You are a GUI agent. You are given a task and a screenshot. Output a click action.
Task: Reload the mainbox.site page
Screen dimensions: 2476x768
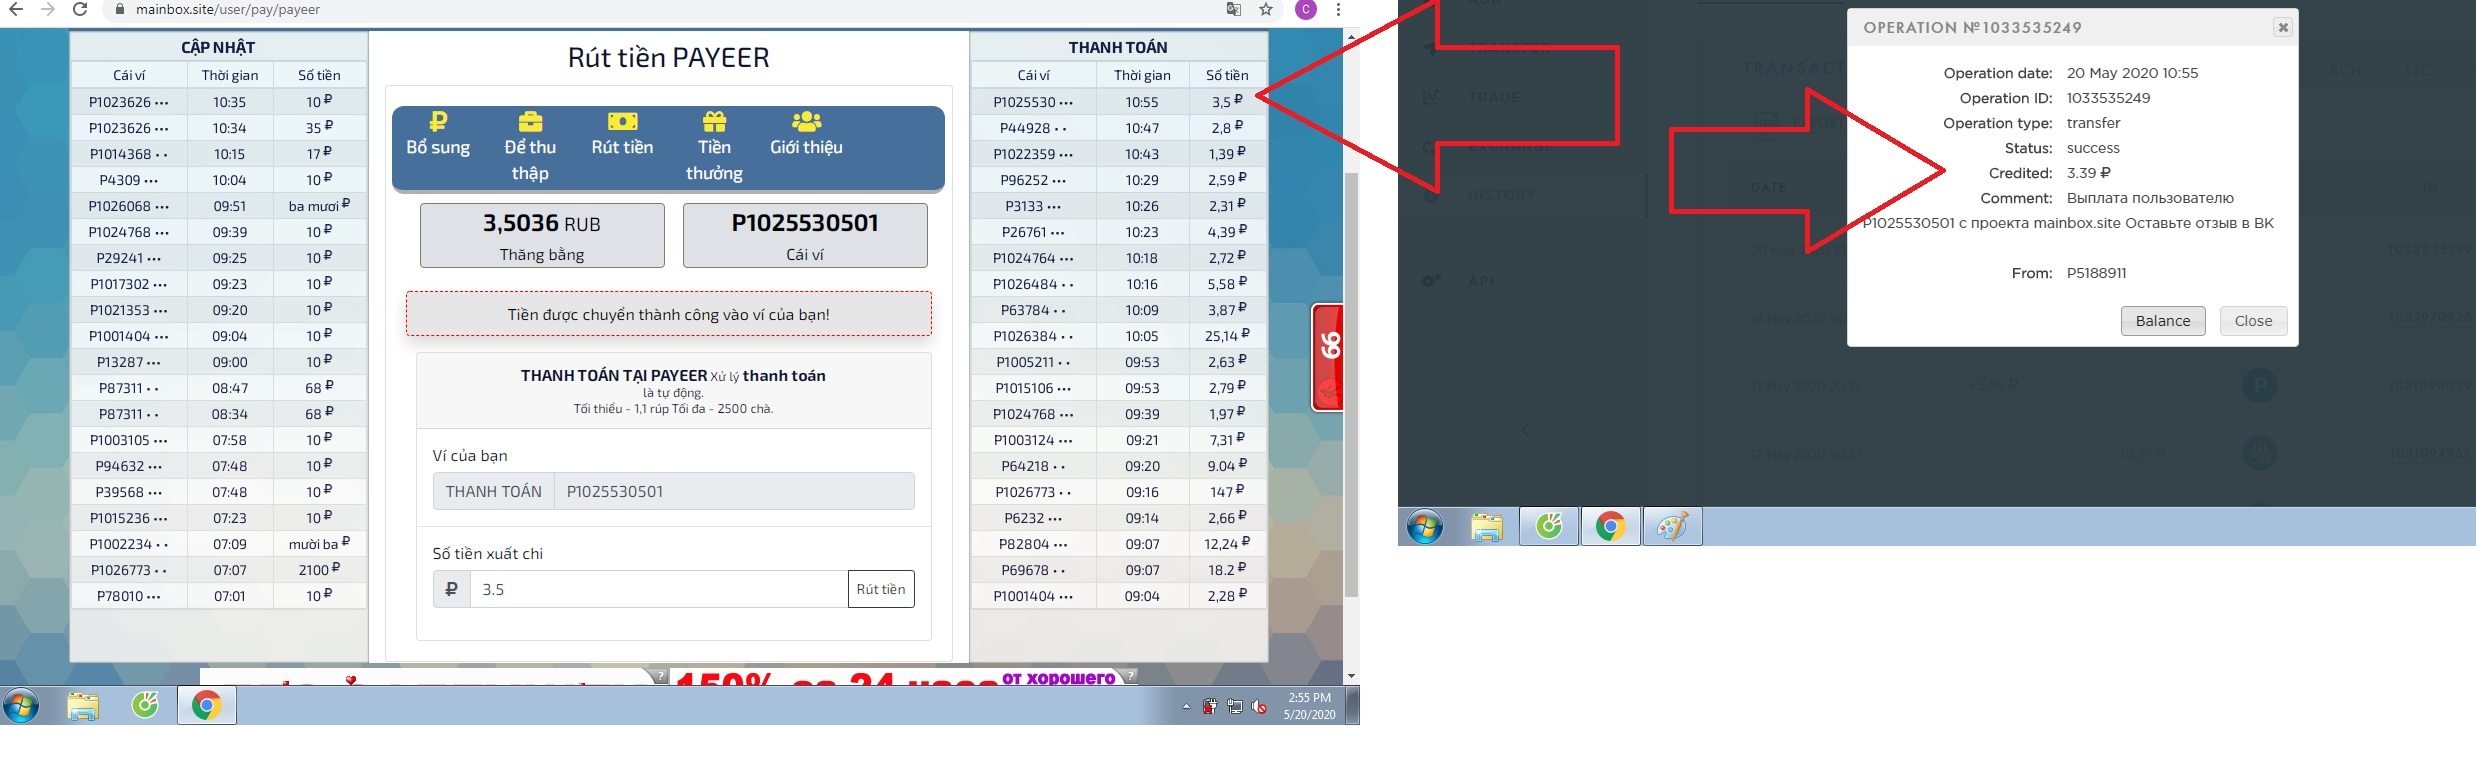click(x=80, y=9)
